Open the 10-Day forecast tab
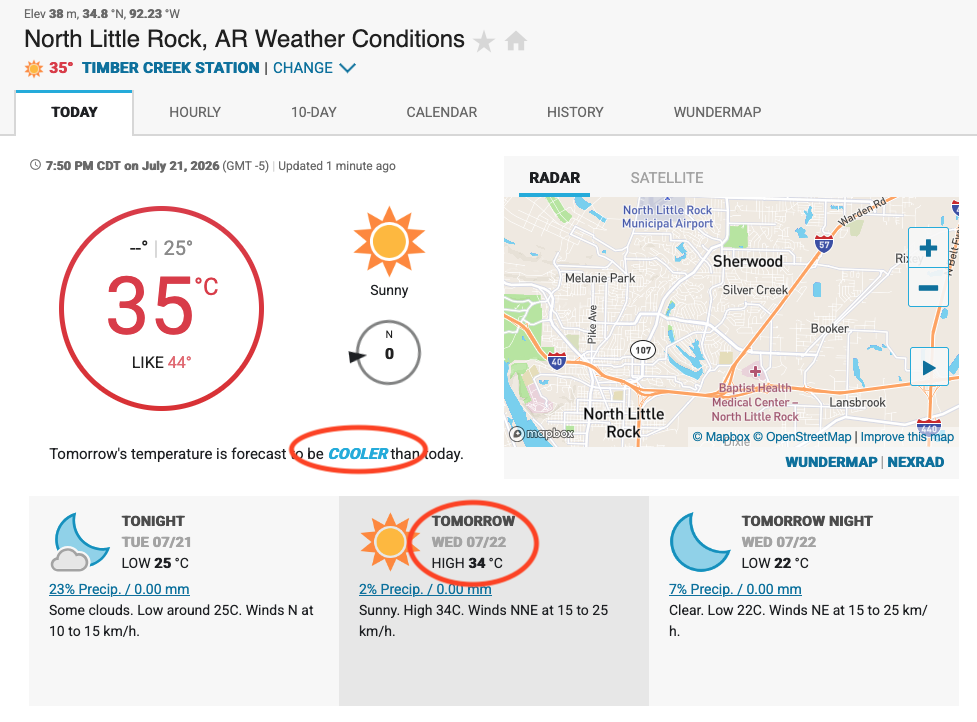Screen dimensions: 977x722 pos(313,112)
